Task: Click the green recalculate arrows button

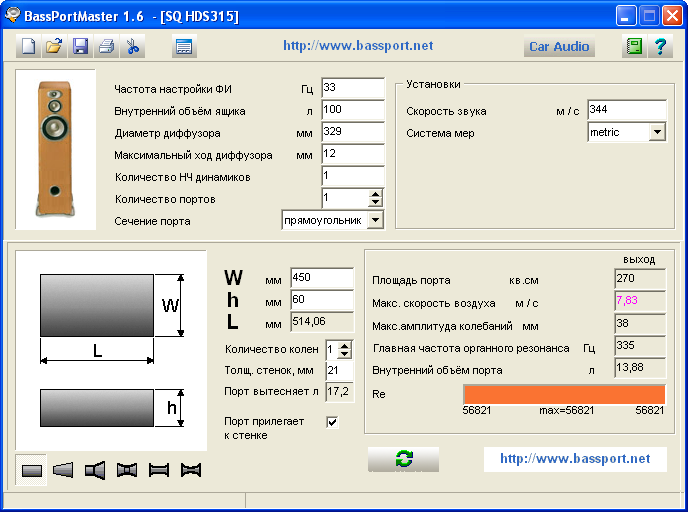Action: coord(404,459)
